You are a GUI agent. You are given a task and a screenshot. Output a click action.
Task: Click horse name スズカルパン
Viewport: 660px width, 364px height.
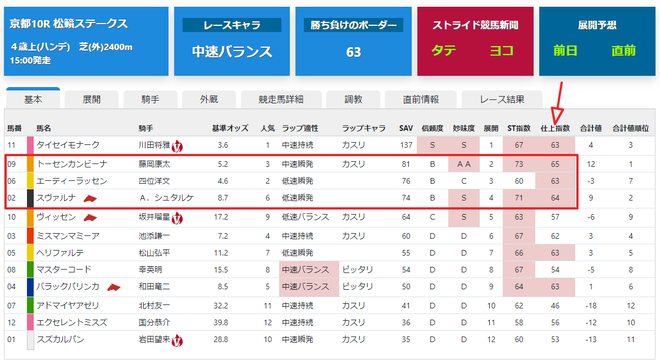tap(60, 340)
